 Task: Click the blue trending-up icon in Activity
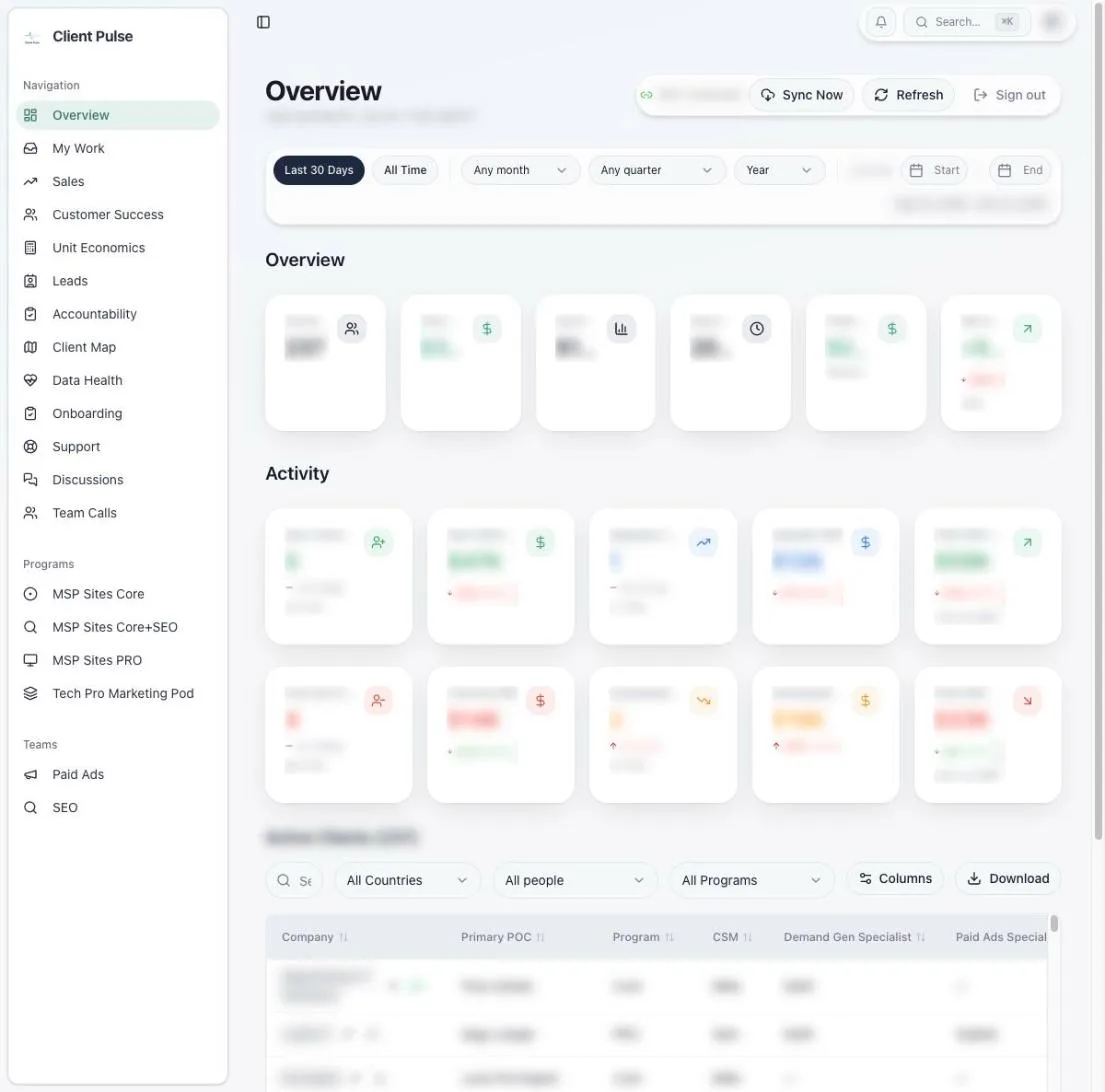click(703, 542)
